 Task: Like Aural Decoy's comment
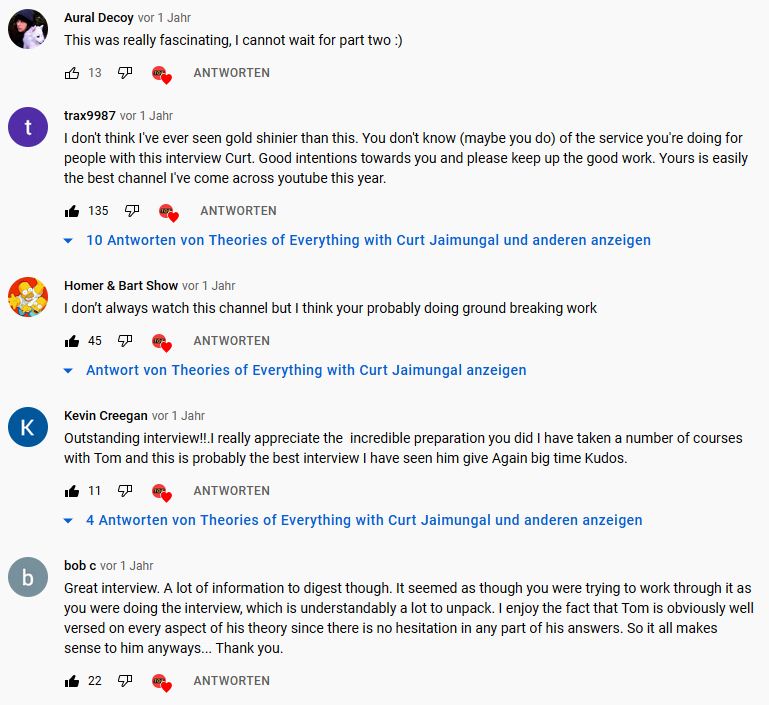(x=72, y=73)
